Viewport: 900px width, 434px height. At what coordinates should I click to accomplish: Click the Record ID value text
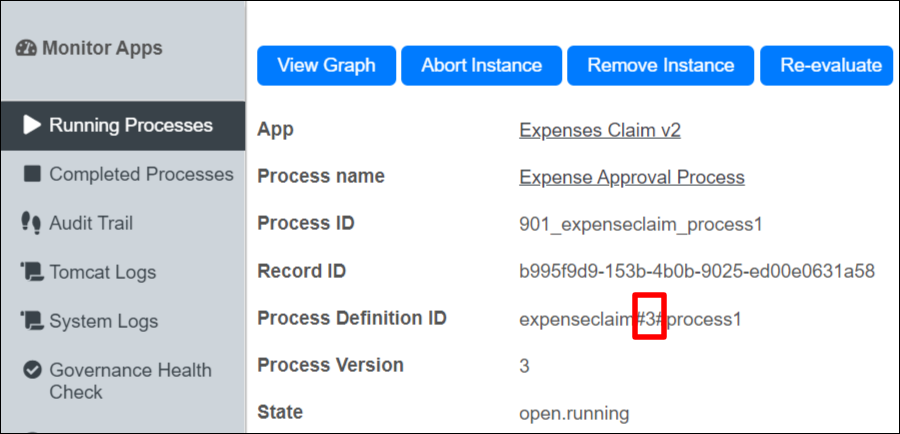[x=697, y=271]
